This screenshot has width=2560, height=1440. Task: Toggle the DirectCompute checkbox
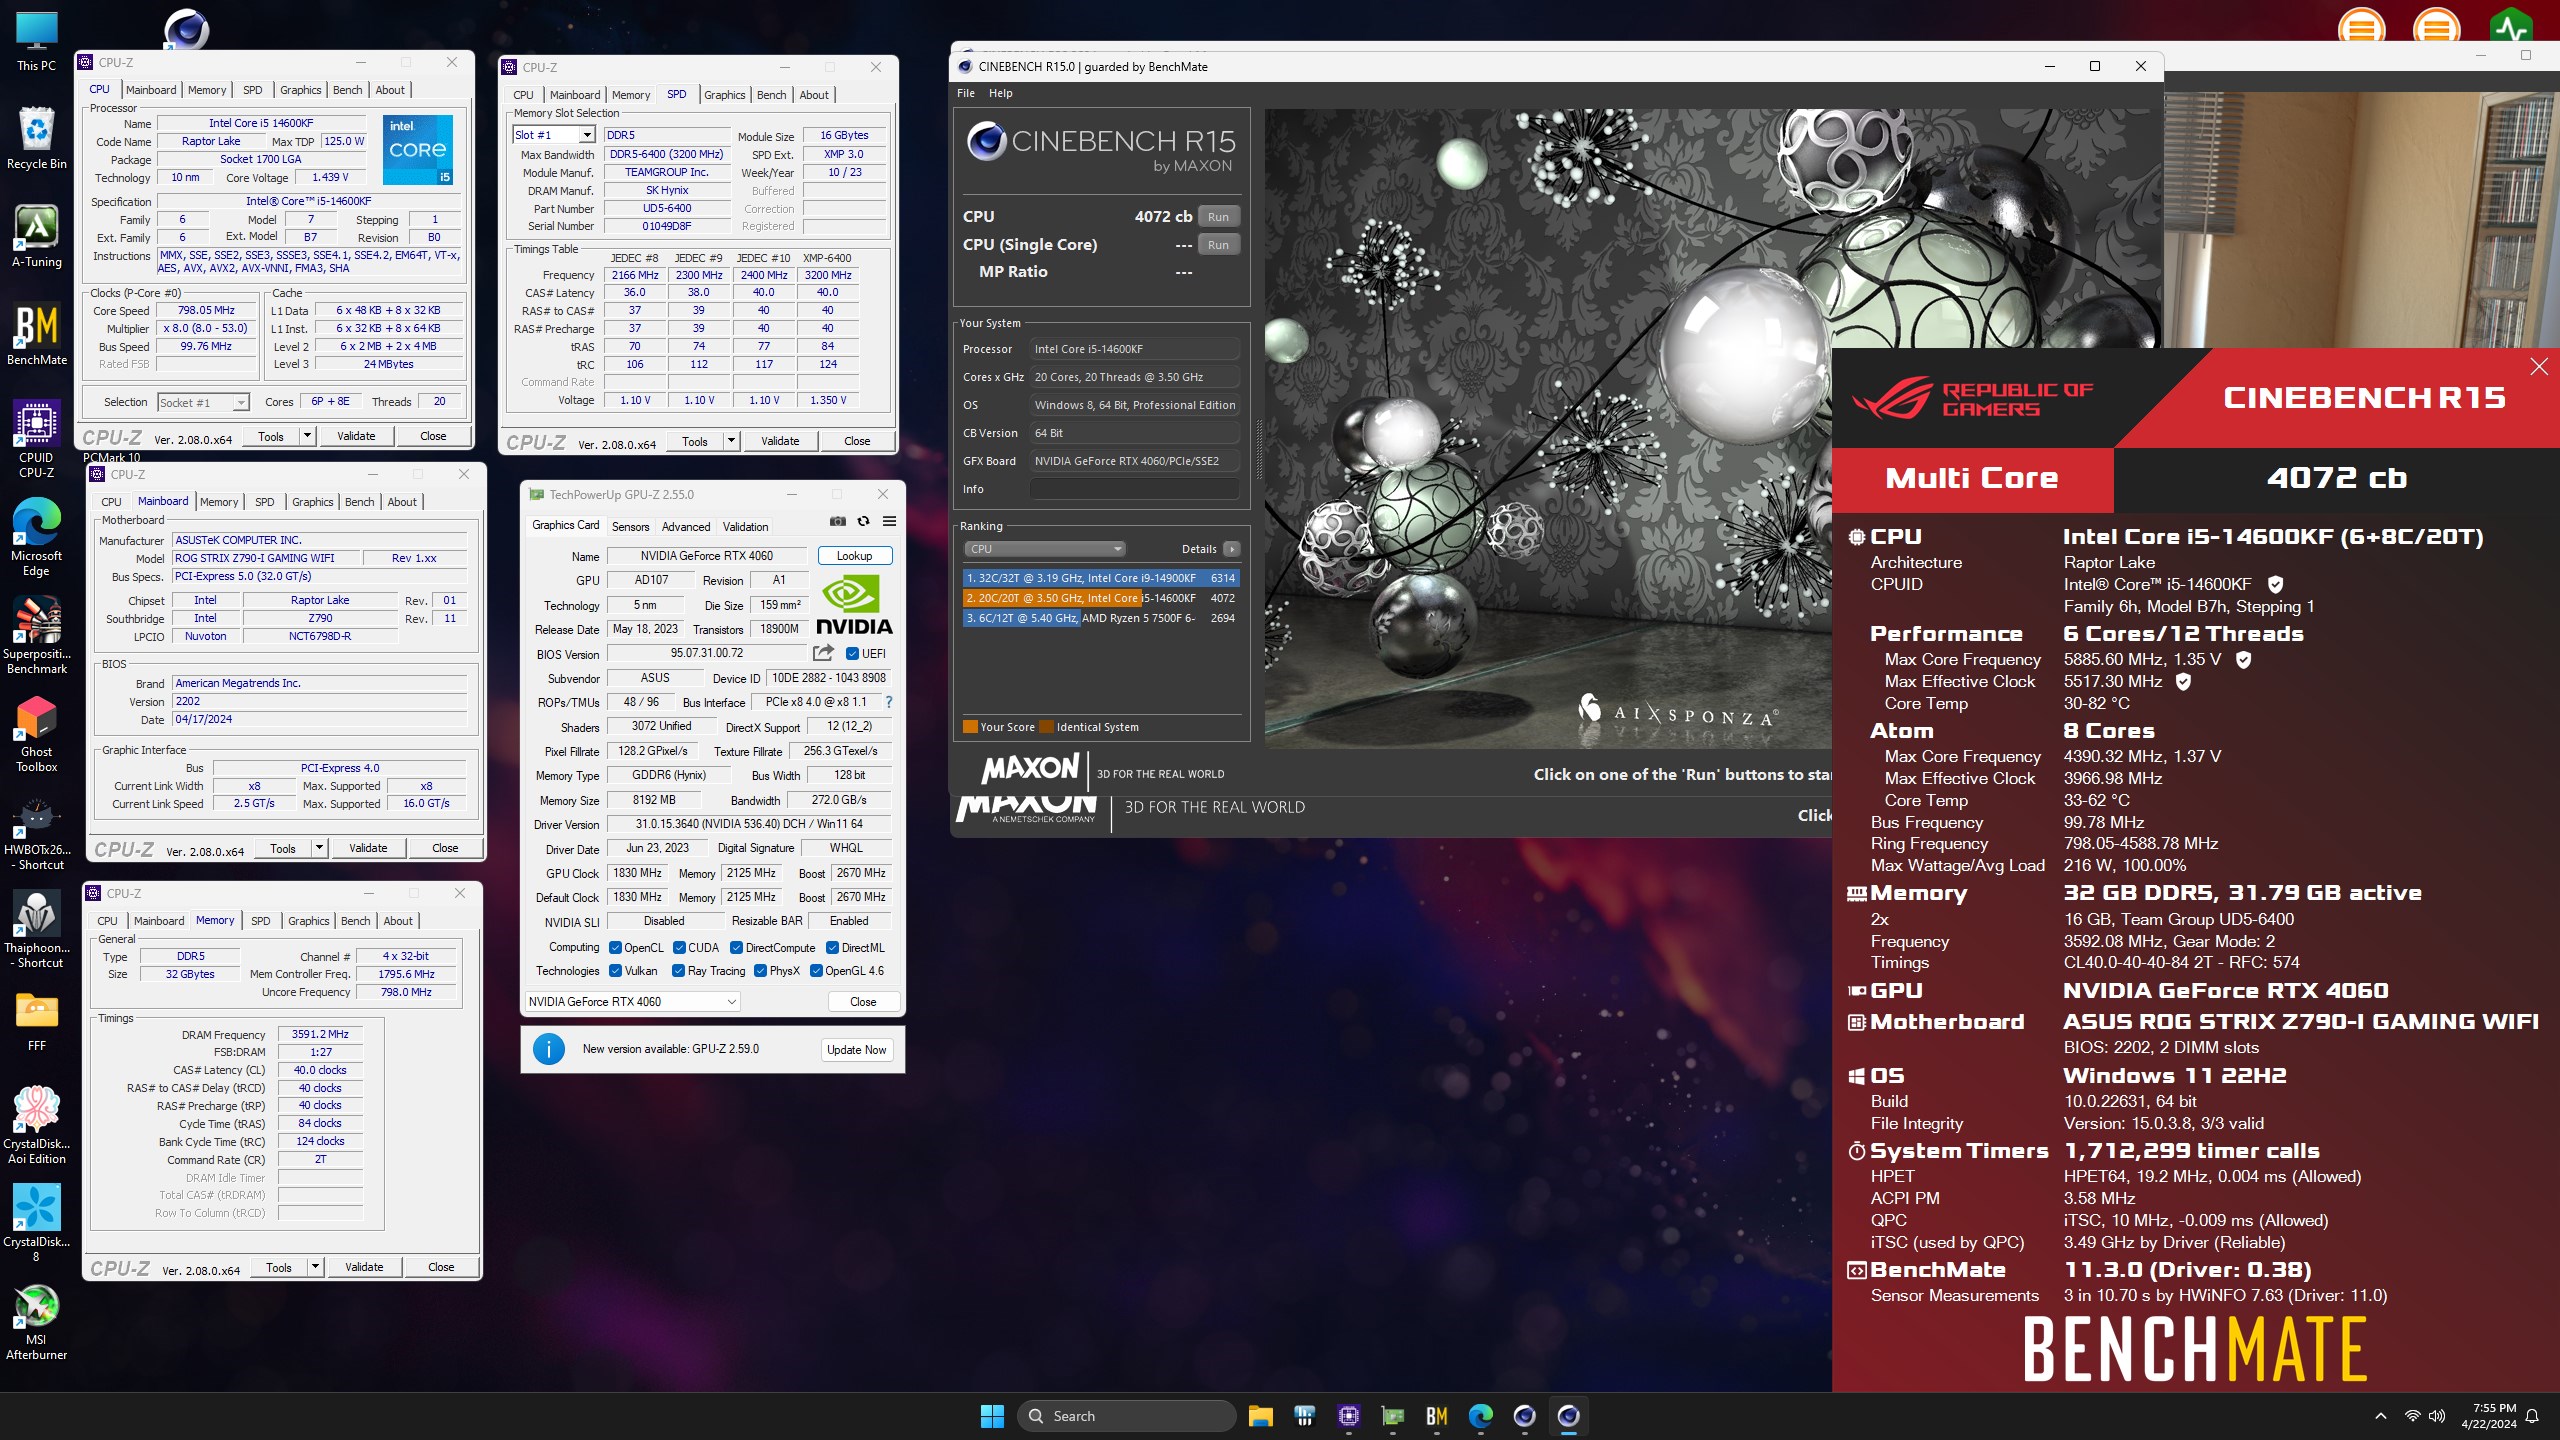[736, 948]
